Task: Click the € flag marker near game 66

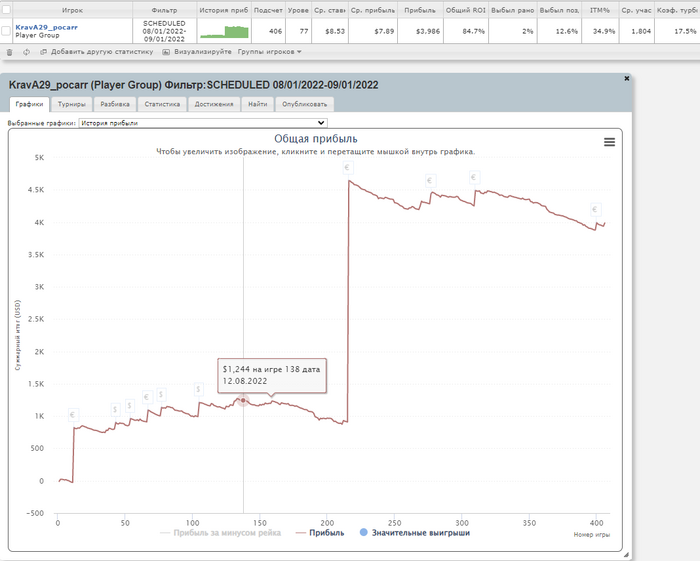Action: tap(147, 397)
